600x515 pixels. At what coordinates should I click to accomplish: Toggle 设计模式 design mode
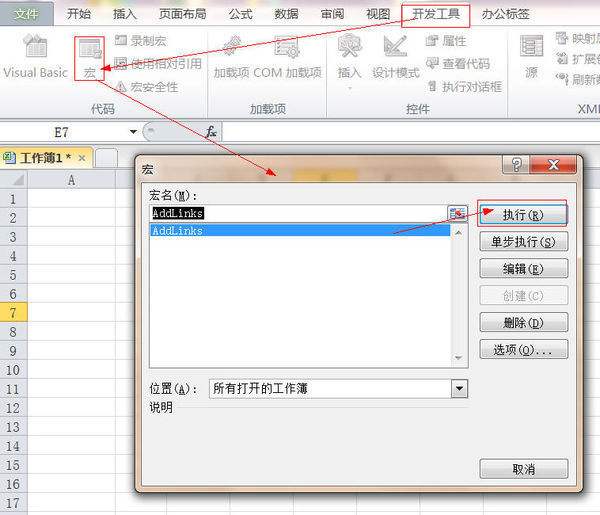click(396, 57)
